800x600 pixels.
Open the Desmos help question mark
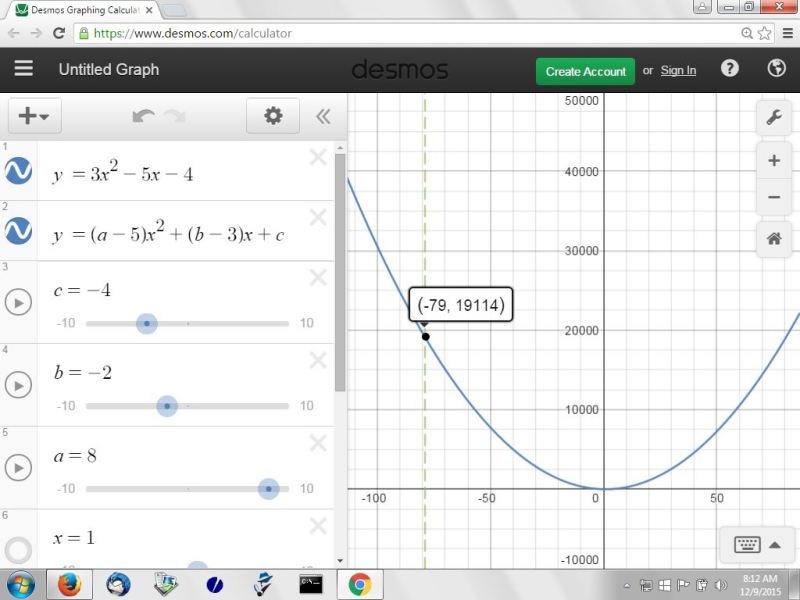730,68
